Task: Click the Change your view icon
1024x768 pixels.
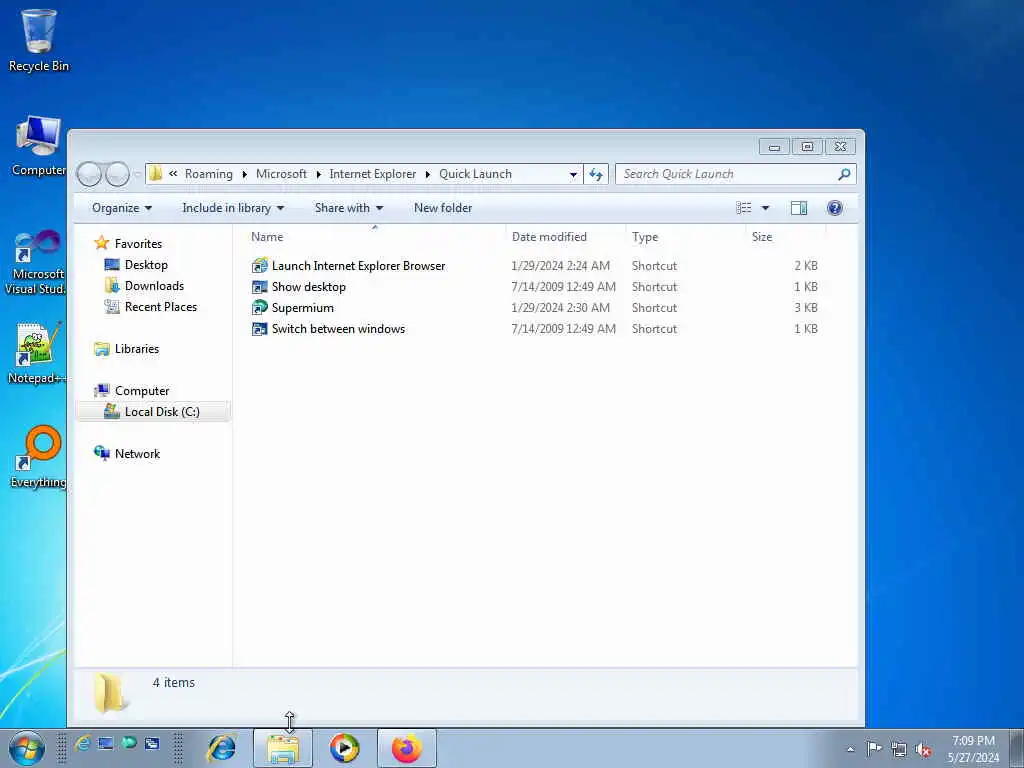Action: pyautogui.click(x=744, y=208)
